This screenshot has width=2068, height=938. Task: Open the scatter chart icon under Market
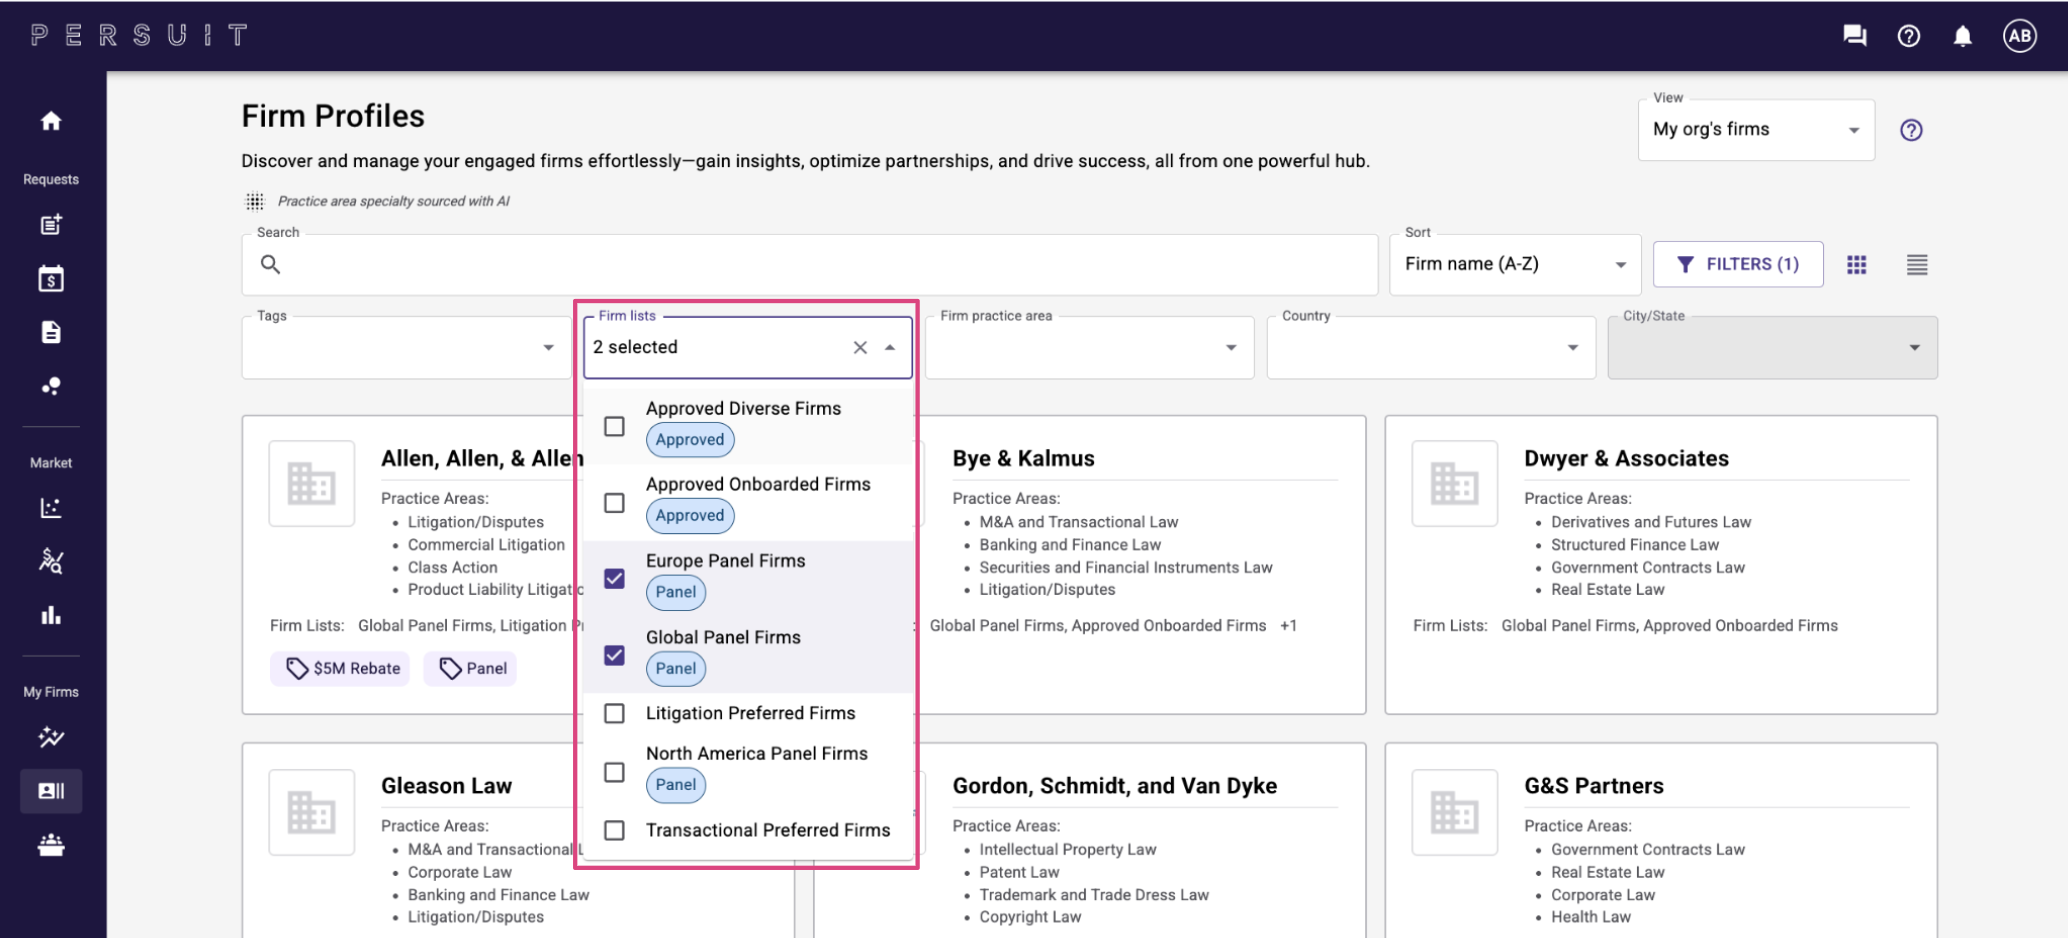pos(51,508)
